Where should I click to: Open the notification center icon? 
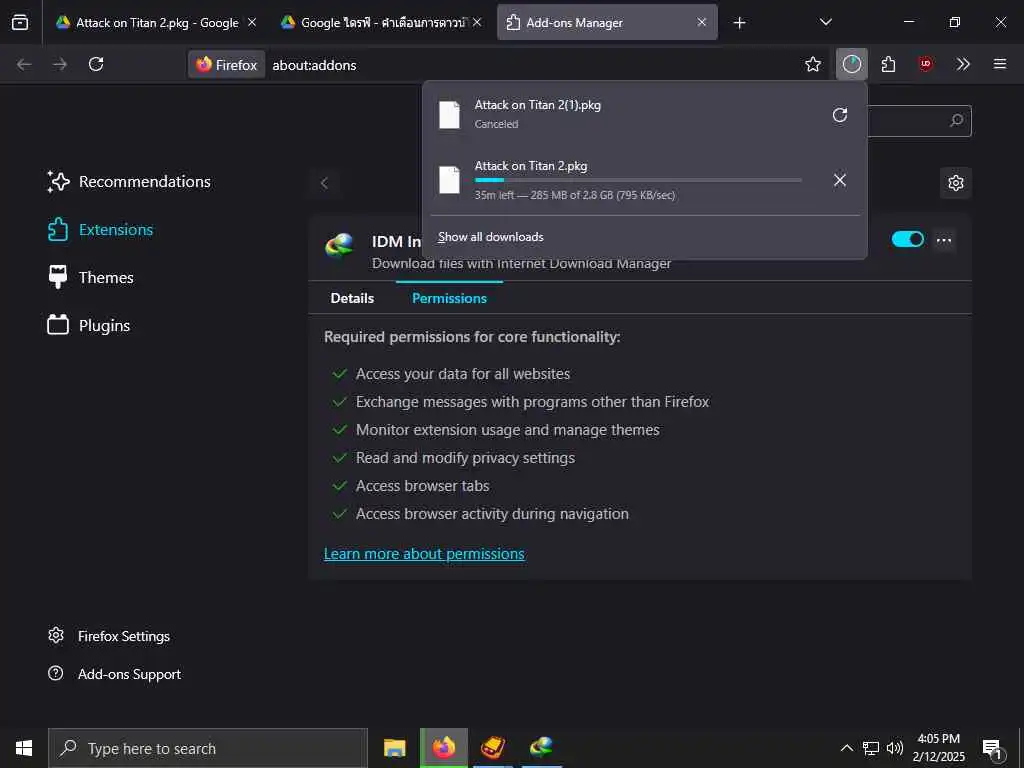(992, 749)
